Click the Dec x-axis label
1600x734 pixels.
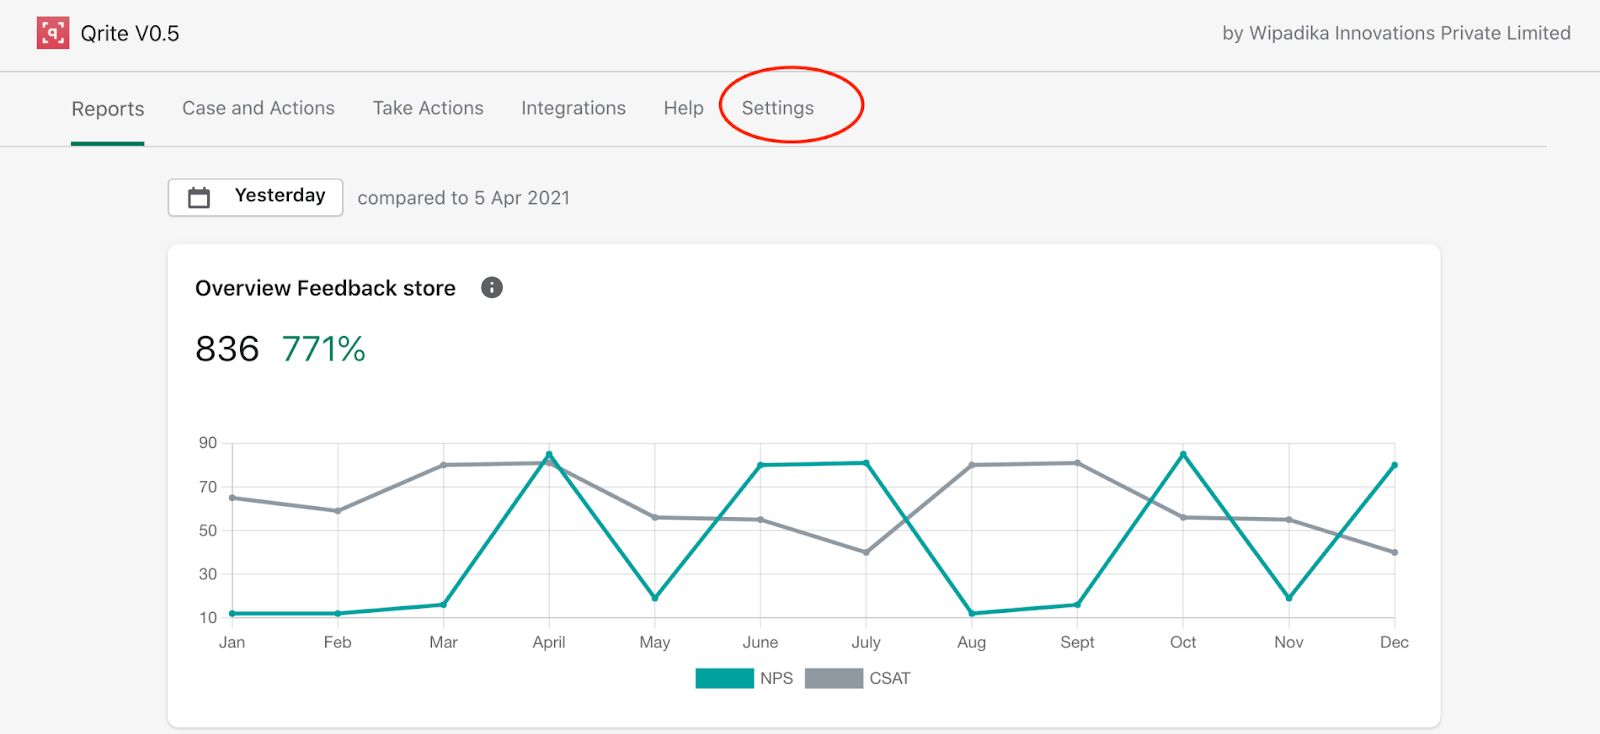1394,642
